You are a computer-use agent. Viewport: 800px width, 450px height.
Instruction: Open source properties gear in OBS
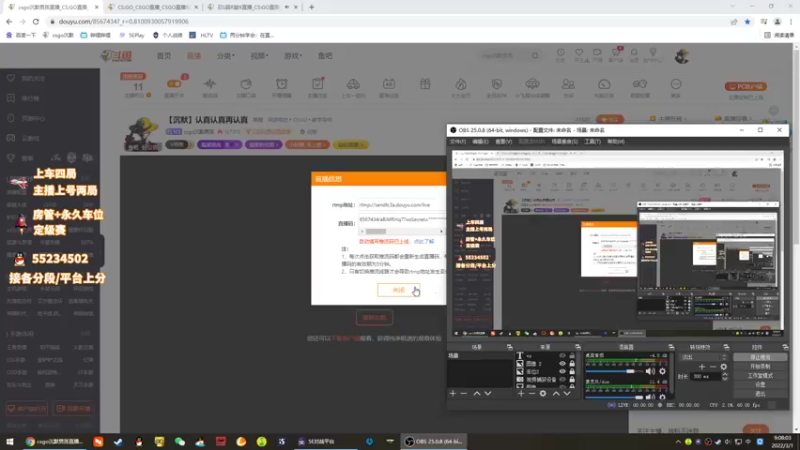[x=543, y=393]
